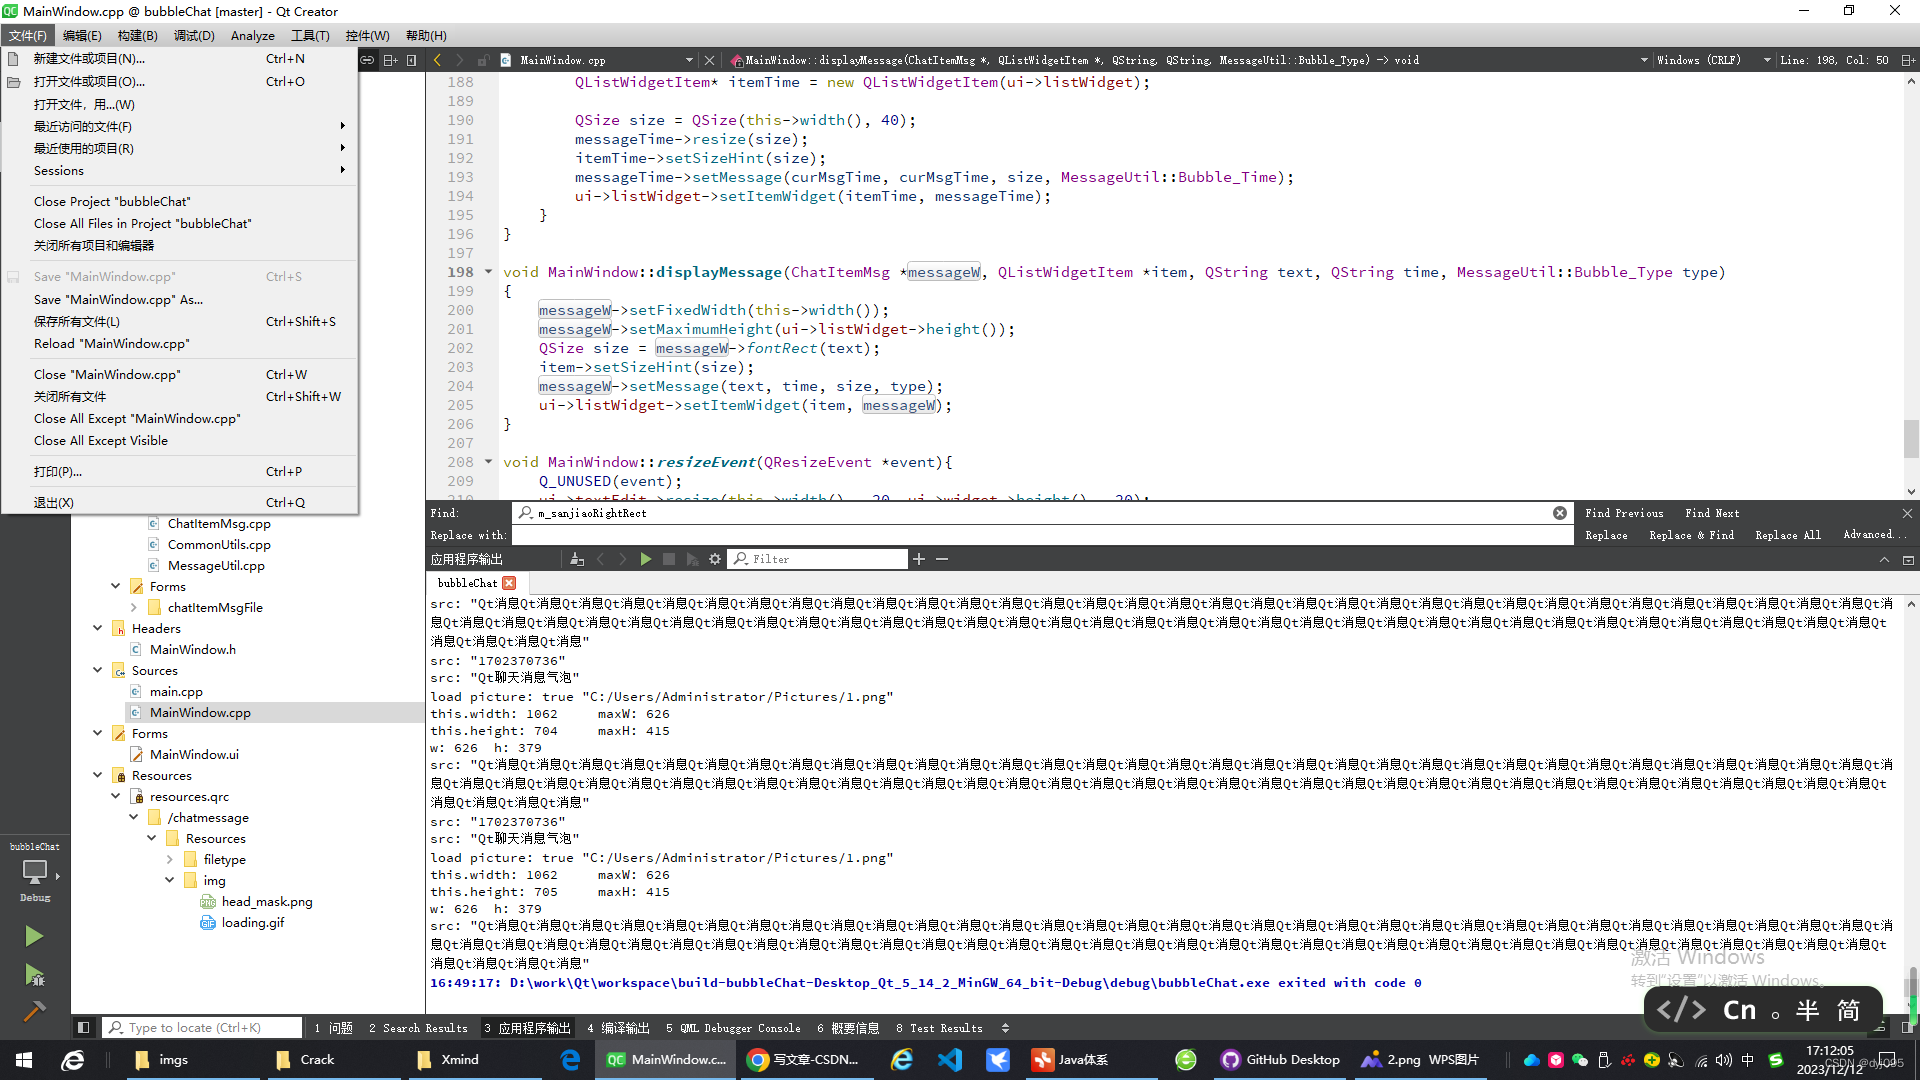
Task: Open the GitHub Desktop taskbar item
Action: 1281,1060
